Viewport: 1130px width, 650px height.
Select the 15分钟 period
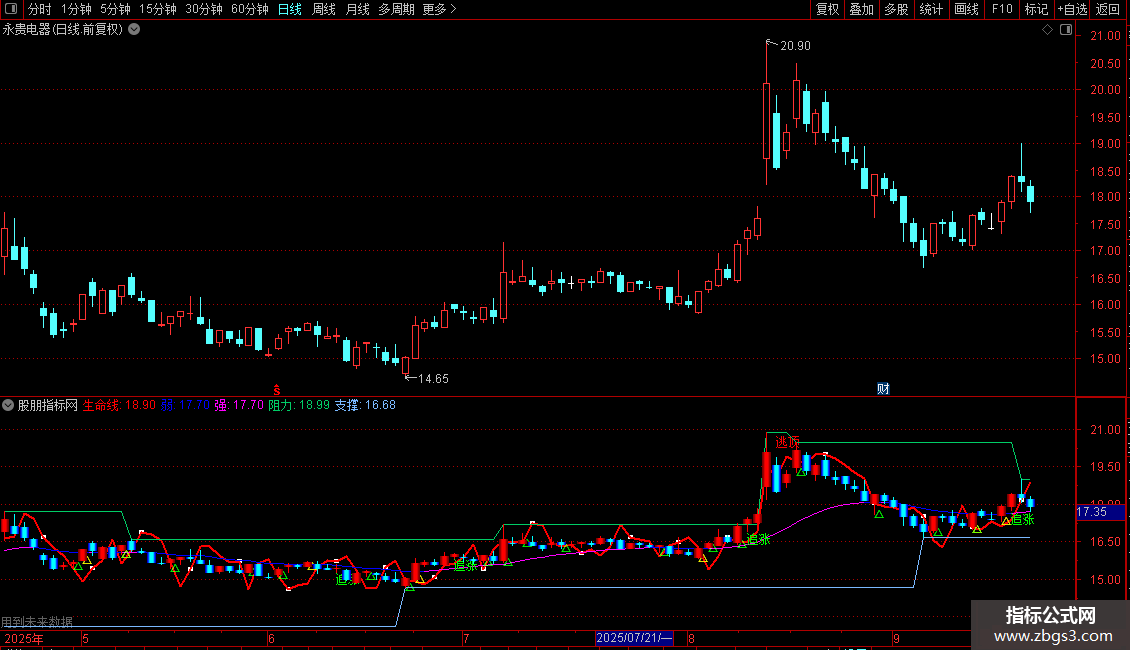coord(158,9)
